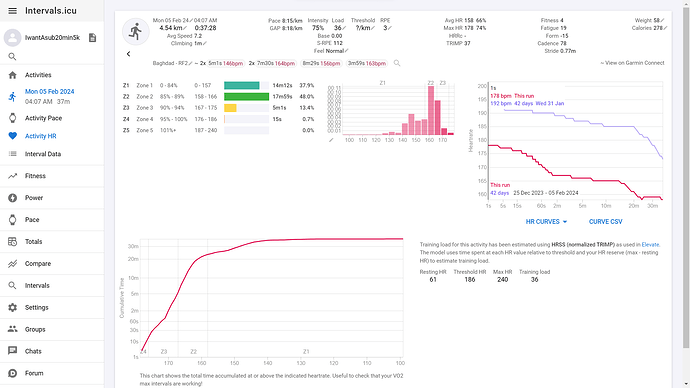
Task: Click the back chevron arrow
Action: (128, 54)
